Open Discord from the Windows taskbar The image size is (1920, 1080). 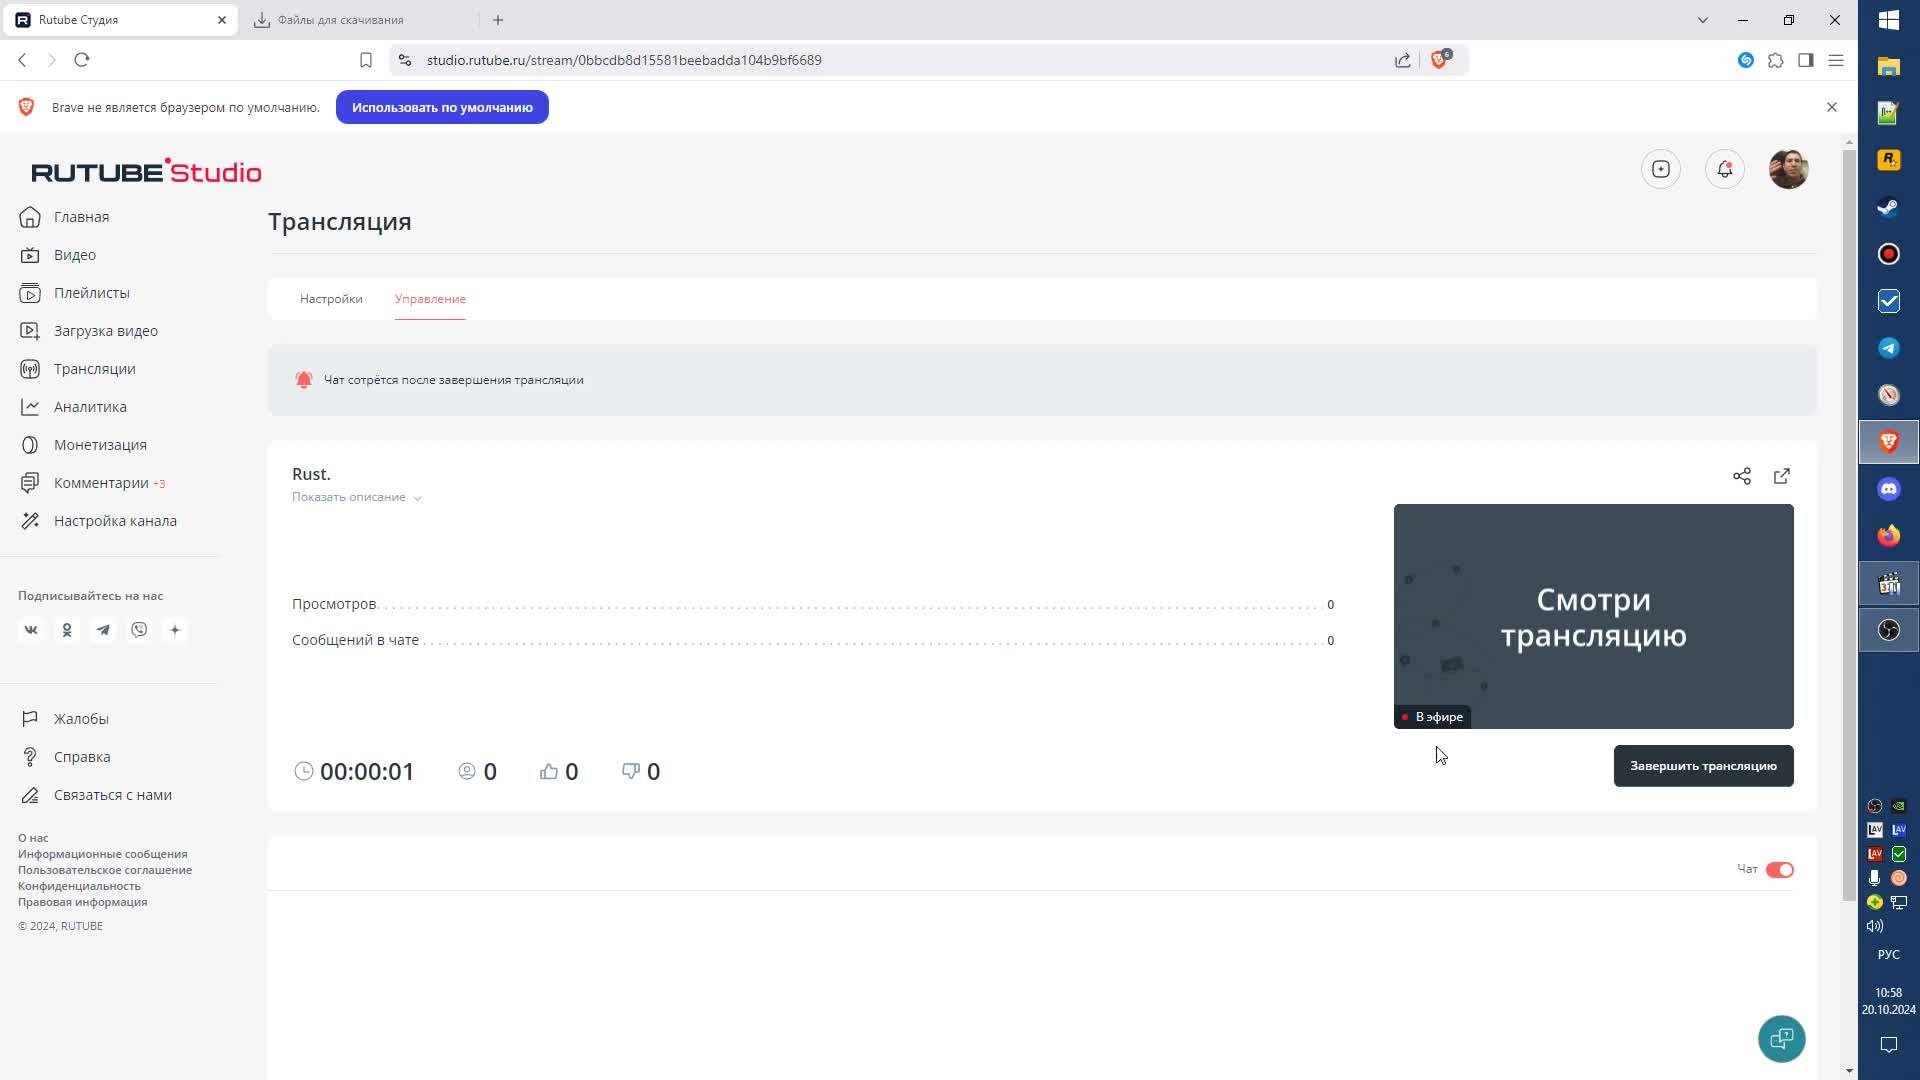point(1888,489)
